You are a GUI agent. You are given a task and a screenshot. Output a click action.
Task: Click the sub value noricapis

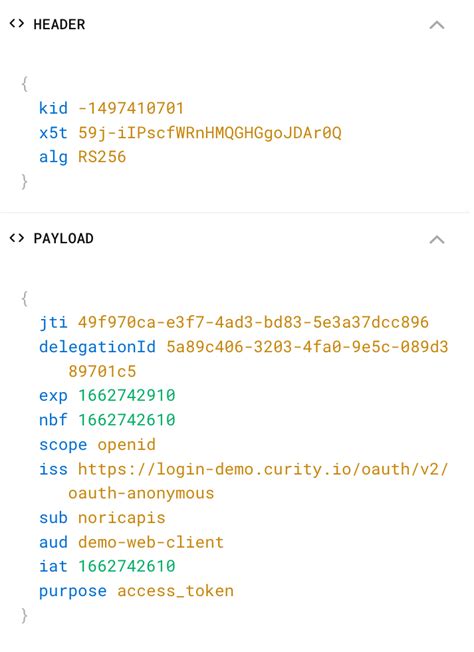[122, 518]
